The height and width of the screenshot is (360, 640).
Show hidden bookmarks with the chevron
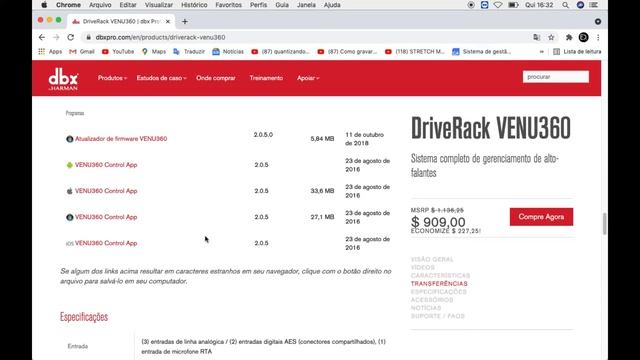(x=542, y=52)
